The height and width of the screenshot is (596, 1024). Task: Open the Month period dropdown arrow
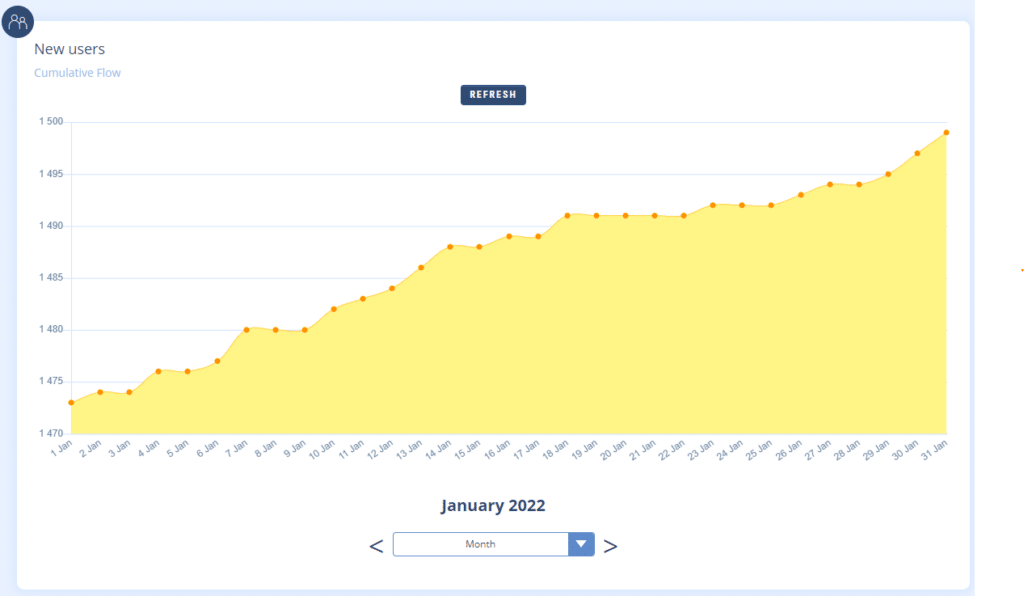tap(581, 544)
